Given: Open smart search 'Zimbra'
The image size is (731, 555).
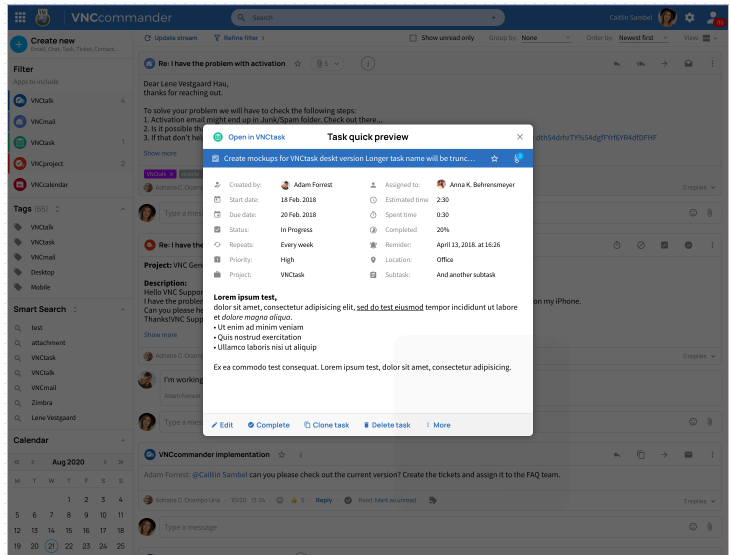Looking at the screenshot, I should click(42, 402).
